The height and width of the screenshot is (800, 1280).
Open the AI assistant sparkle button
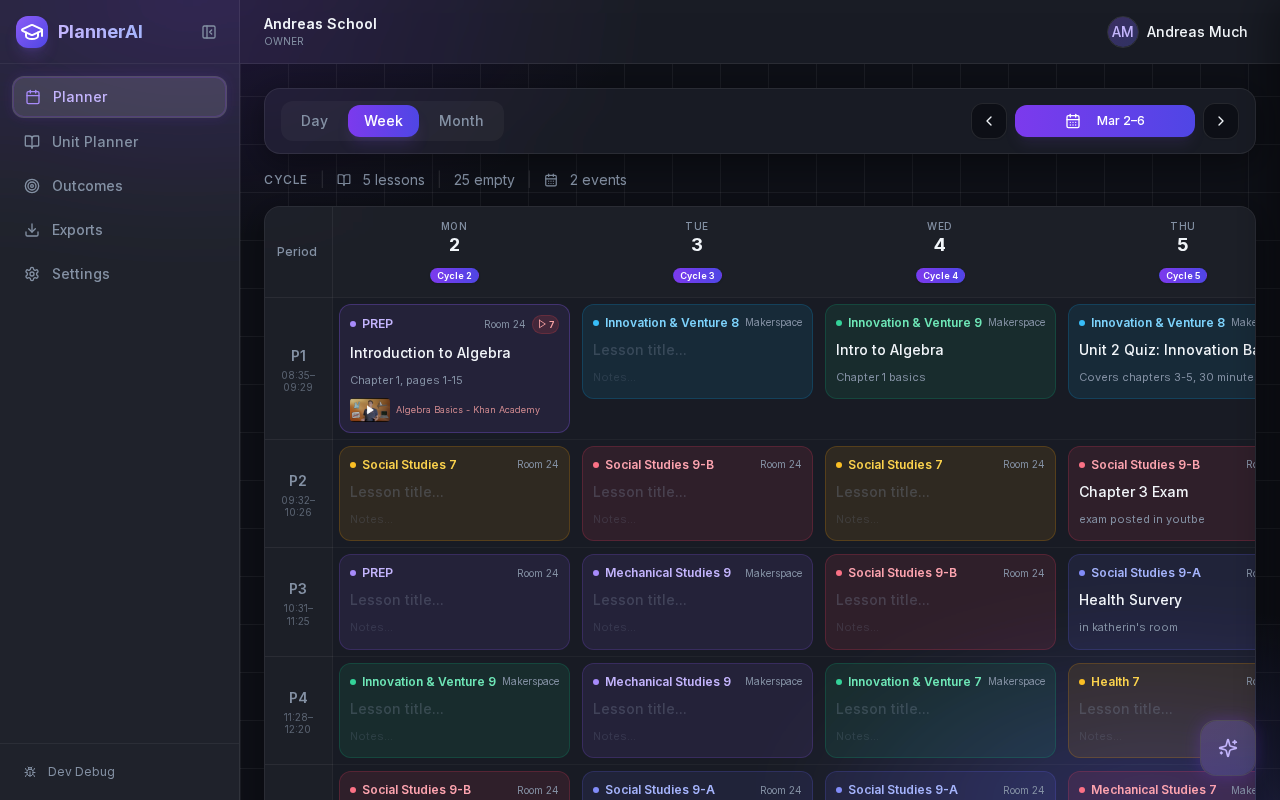(1228, 748)
